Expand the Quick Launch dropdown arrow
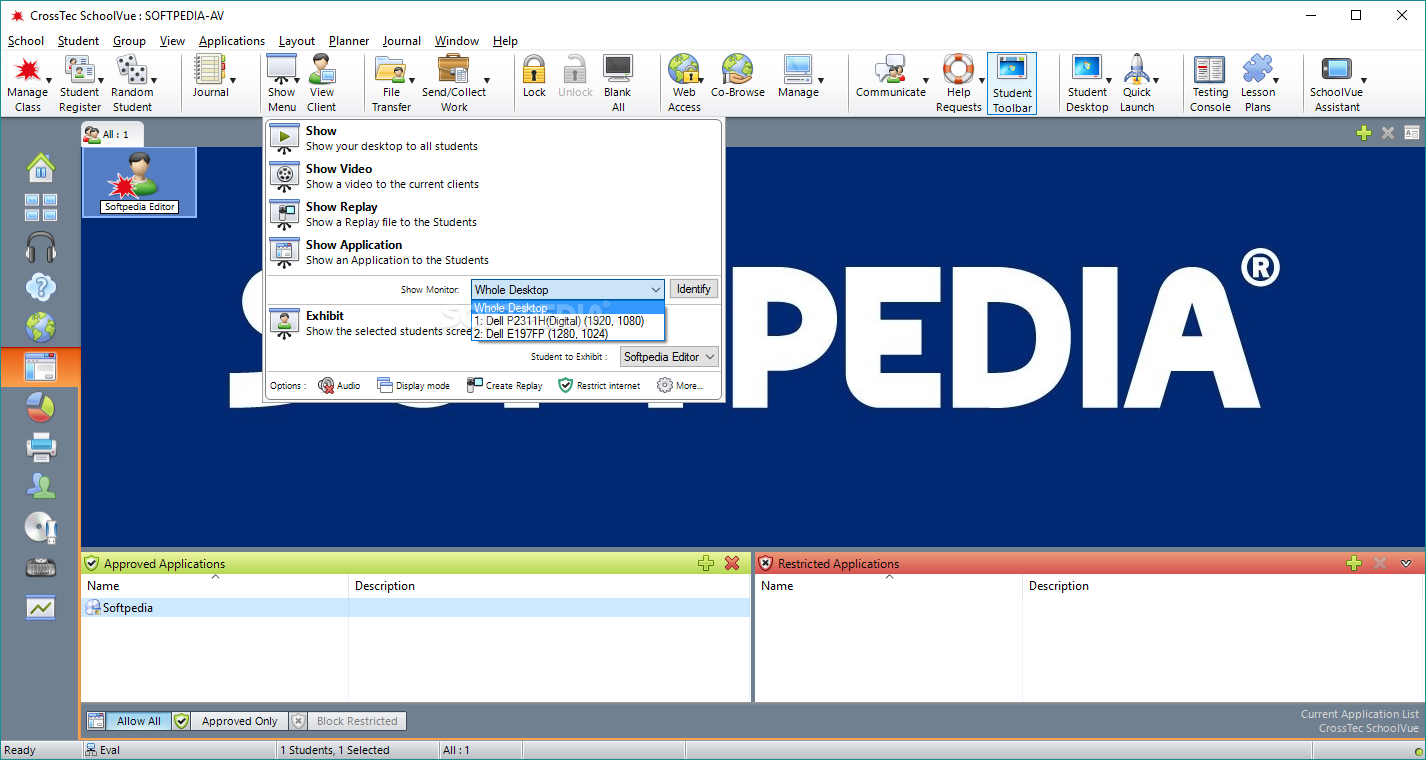 point(1156,81)
